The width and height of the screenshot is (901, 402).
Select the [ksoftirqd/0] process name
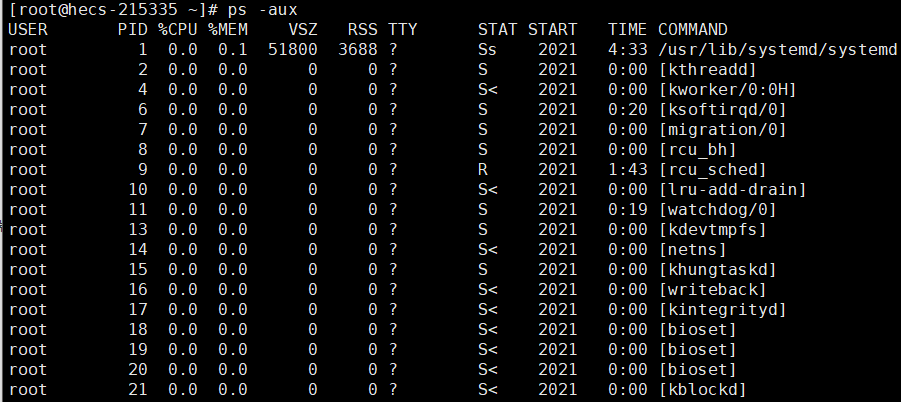coord(722,110)
